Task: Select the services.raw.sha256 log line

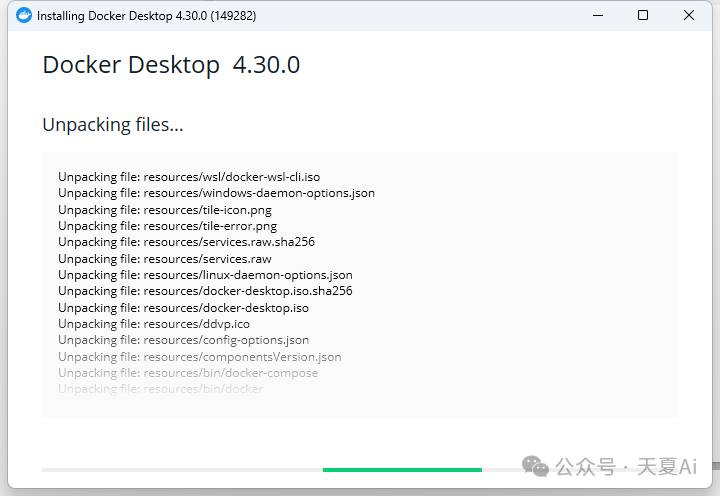Action: coord(186,242)
